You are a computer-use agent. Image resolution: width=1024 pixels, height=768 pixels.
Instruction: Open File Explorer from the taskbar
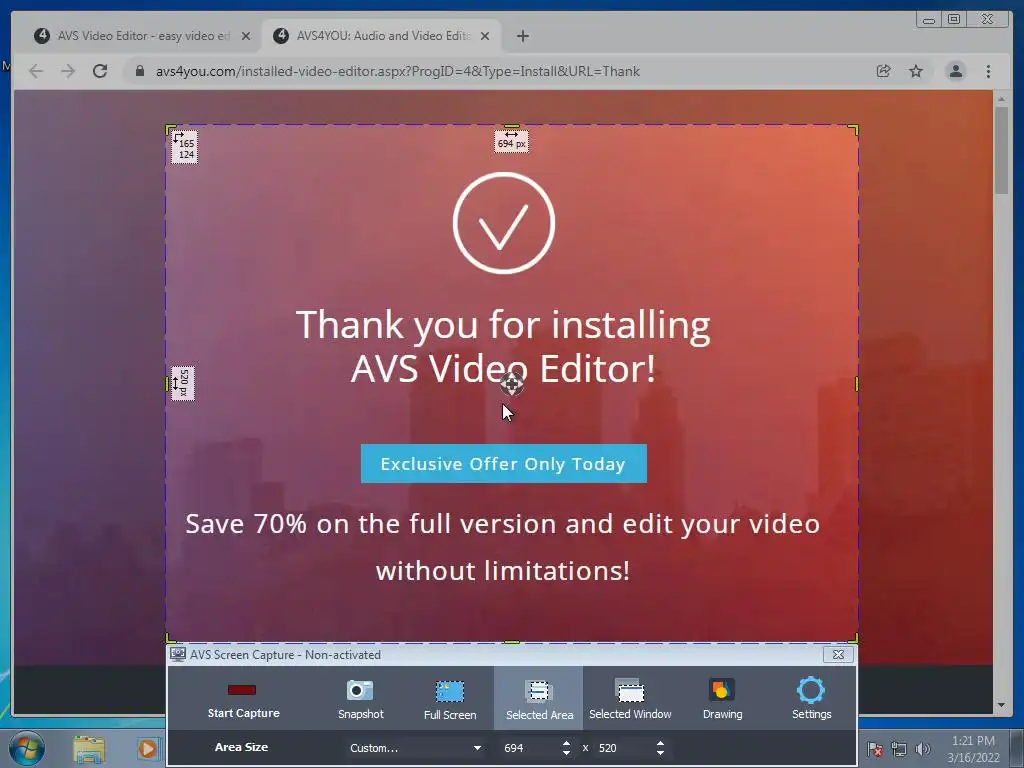89,749
